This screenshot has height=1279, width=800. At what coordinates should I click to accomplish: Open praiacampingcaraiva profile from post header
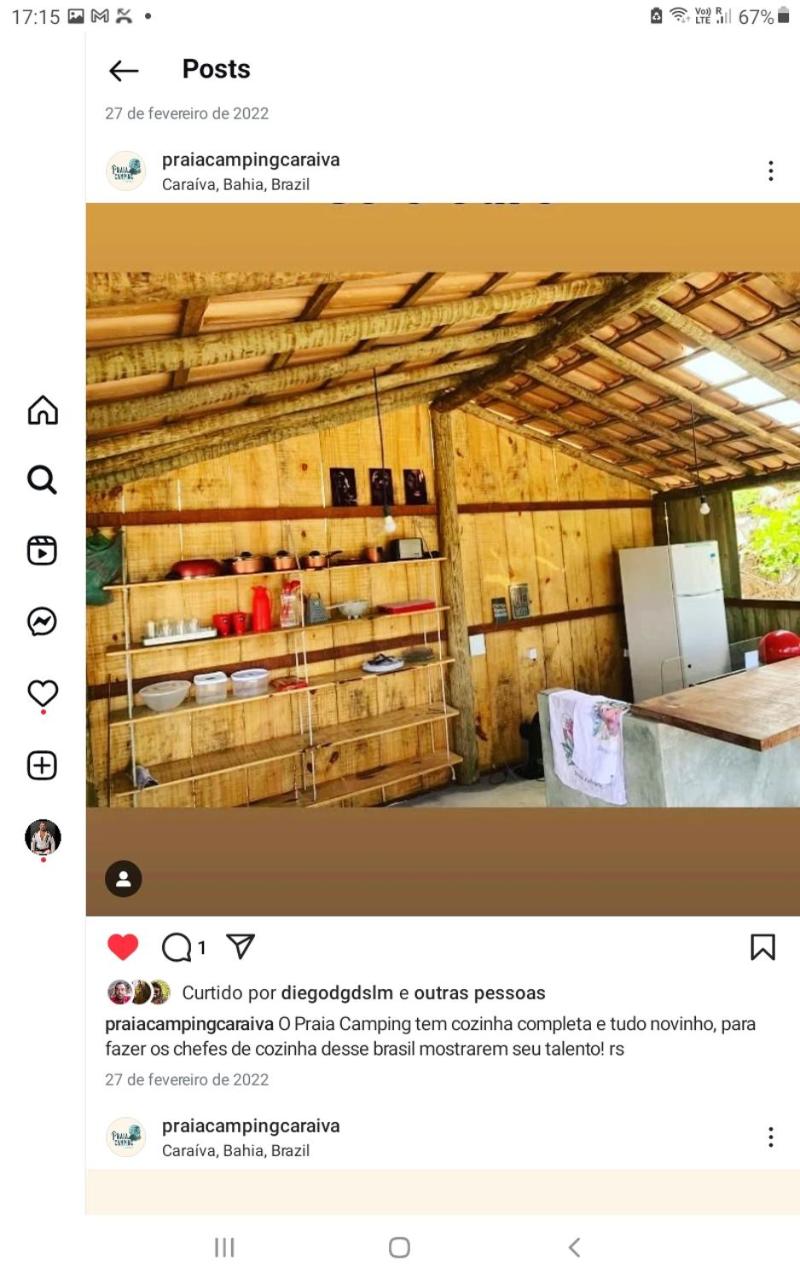click(251, 160)
